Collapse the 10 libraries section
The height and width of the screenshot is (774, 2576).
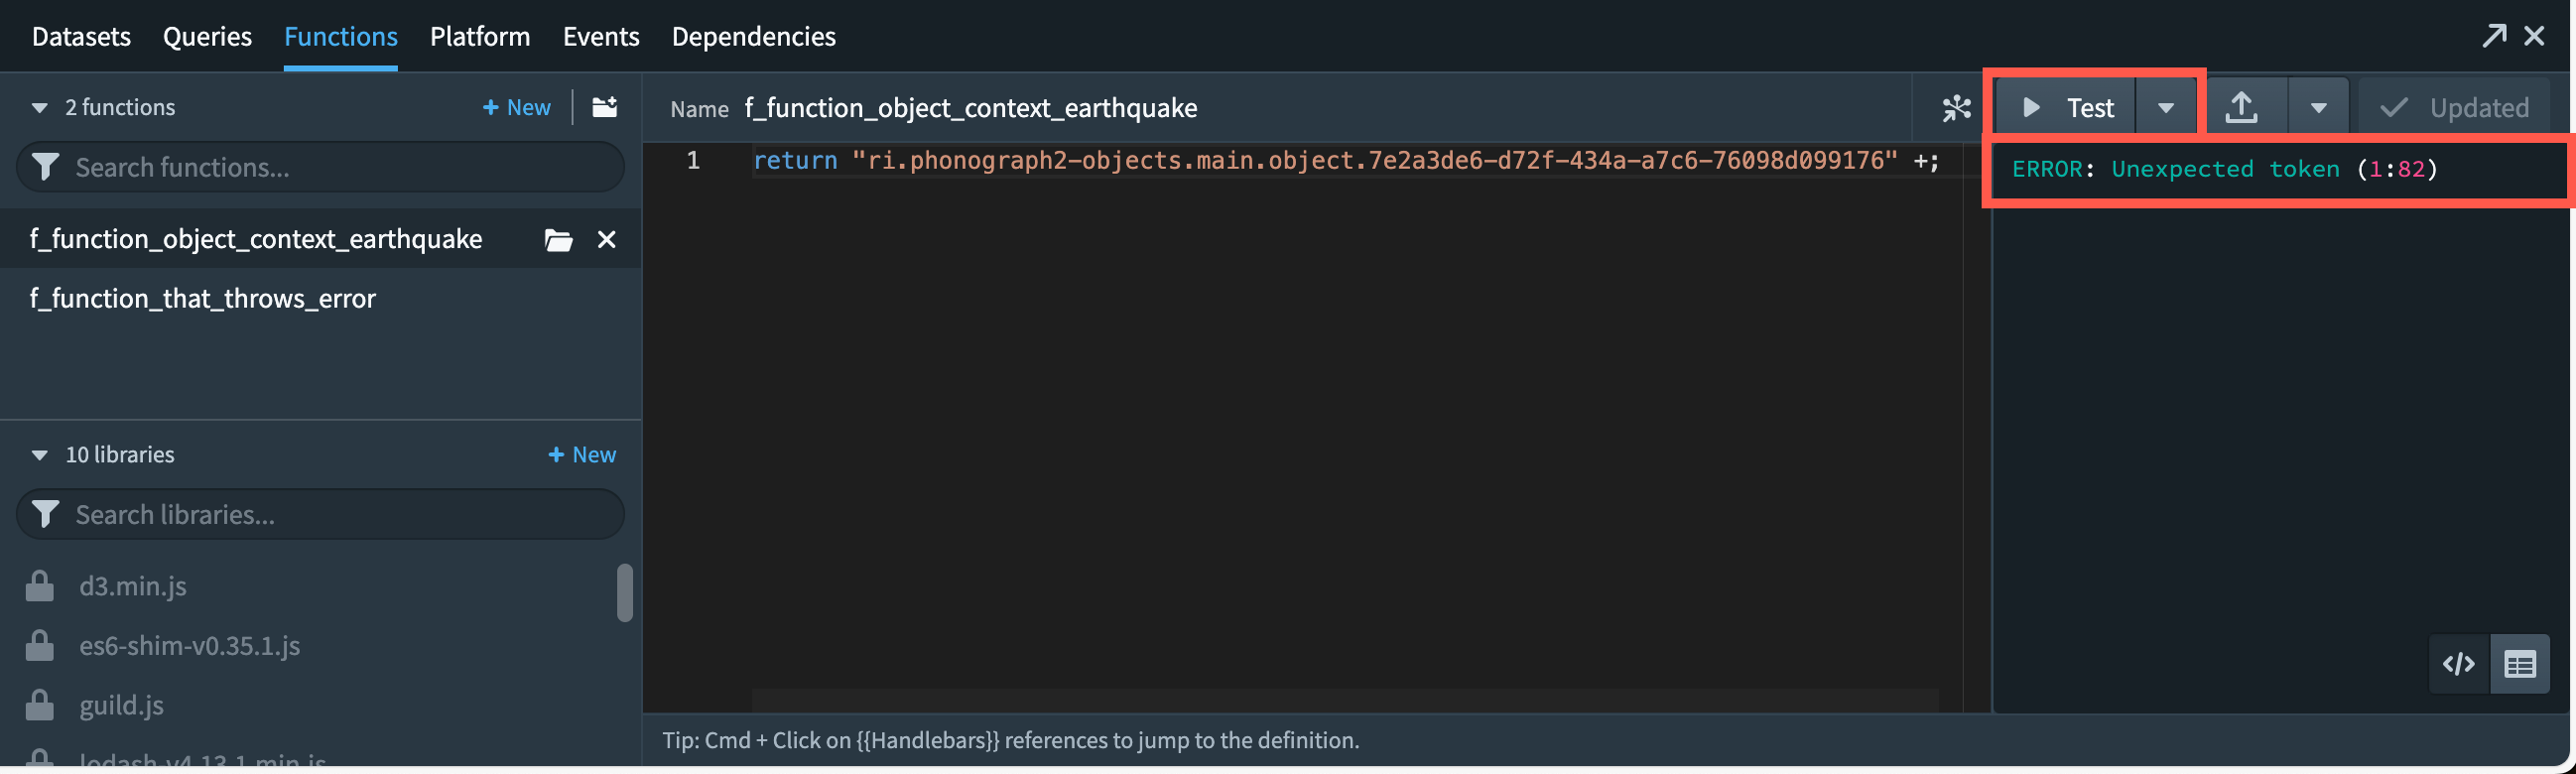point(39,455)
